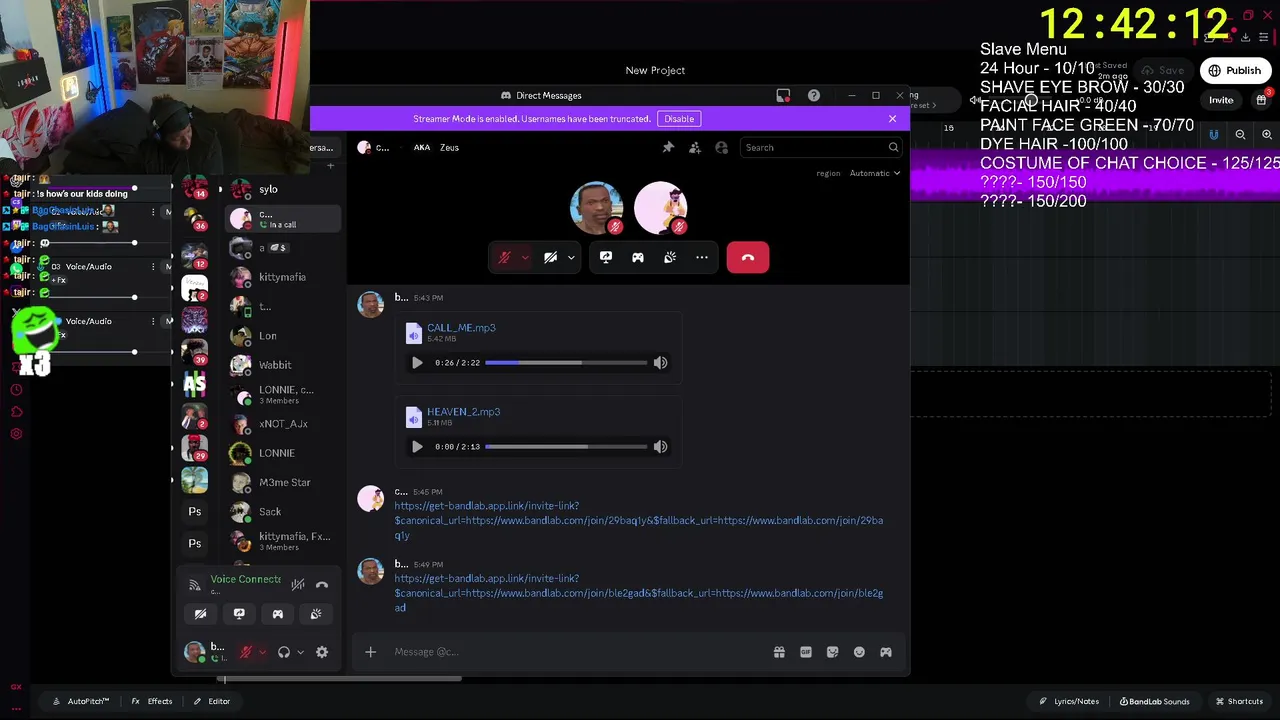Focus the Message text field
The width and height of the screenshot is (1280, 720).
click(x=575, y=652)
